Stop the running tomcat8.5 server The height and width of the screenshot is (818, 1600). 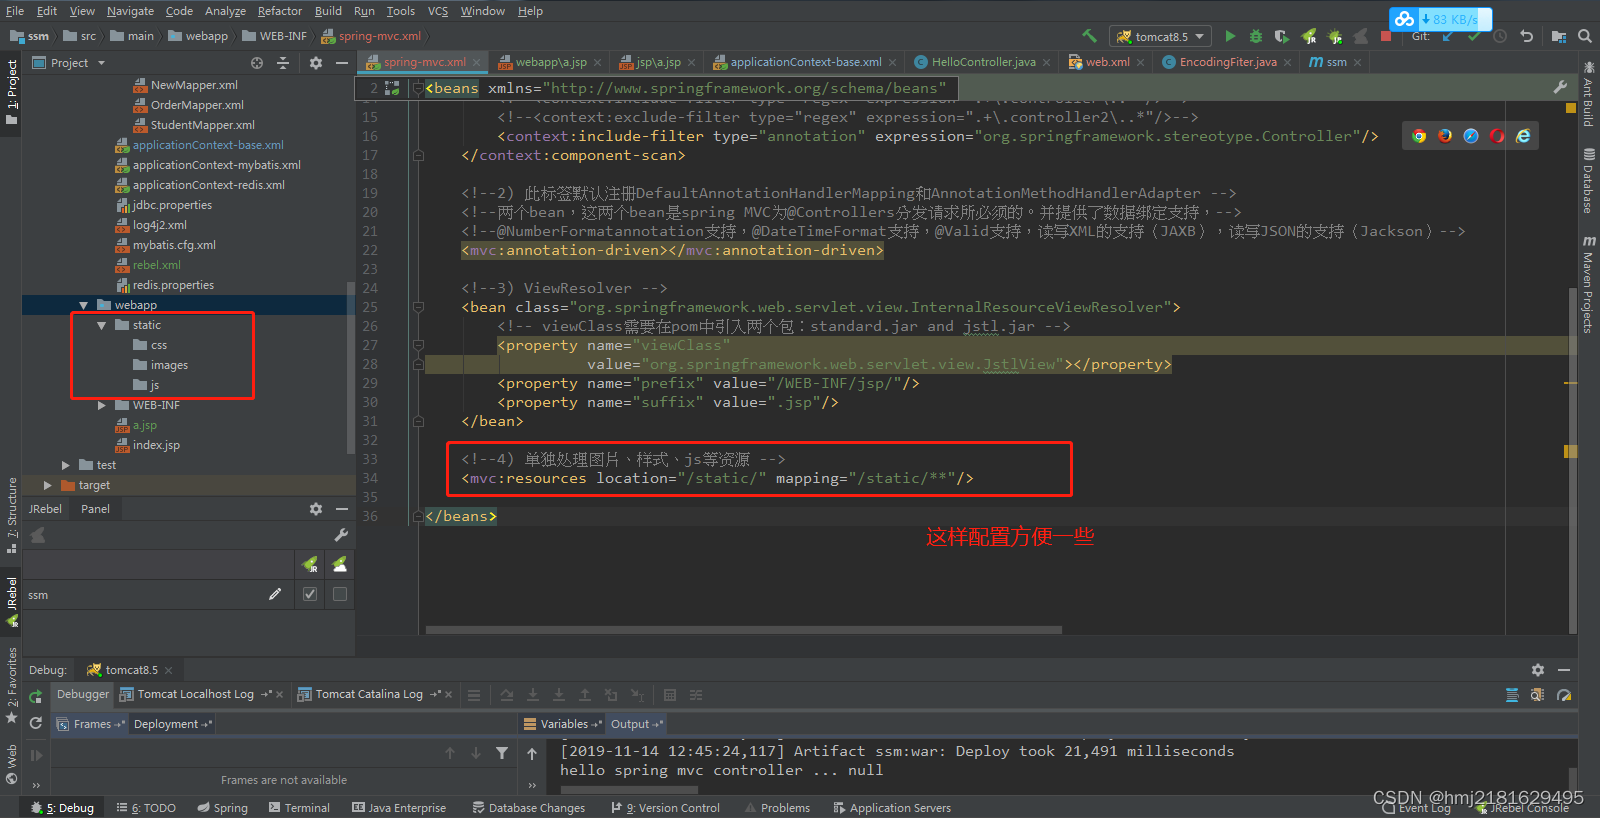1386,36
